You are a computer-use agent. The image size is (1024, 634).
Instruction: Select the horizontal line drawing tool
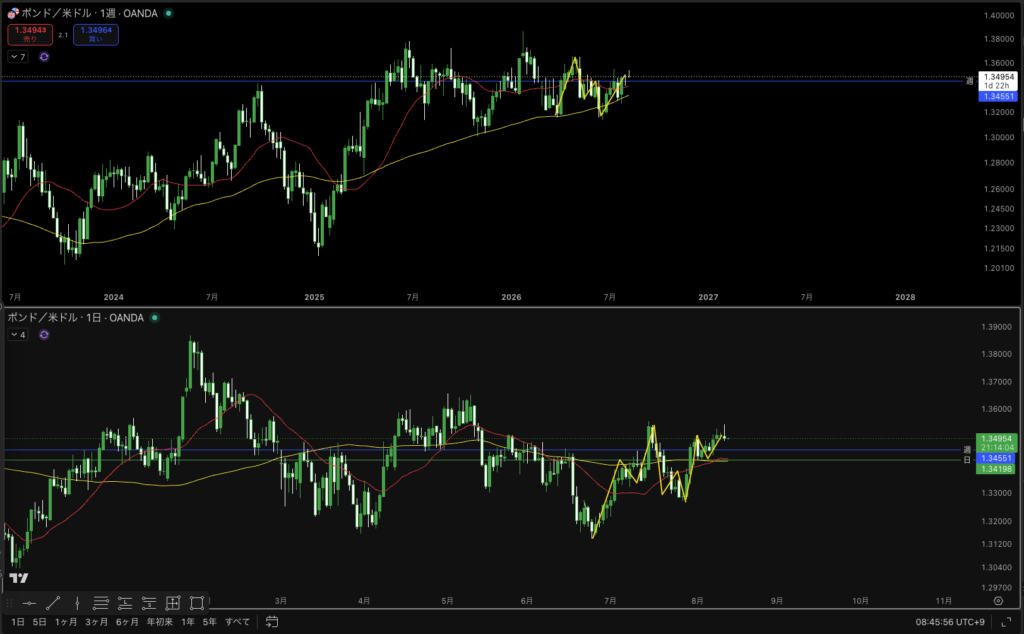[x=29, y=603]
